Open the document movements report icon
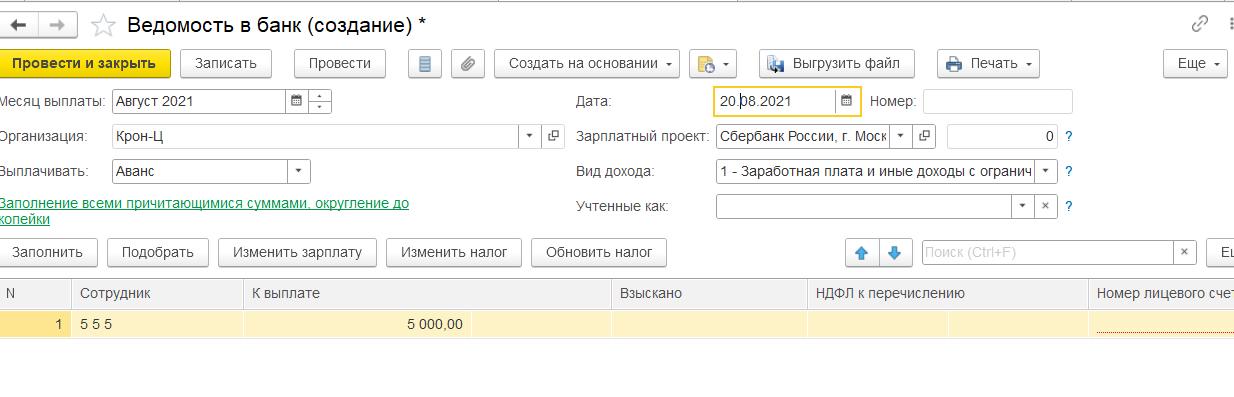 (x=426, y=63)
